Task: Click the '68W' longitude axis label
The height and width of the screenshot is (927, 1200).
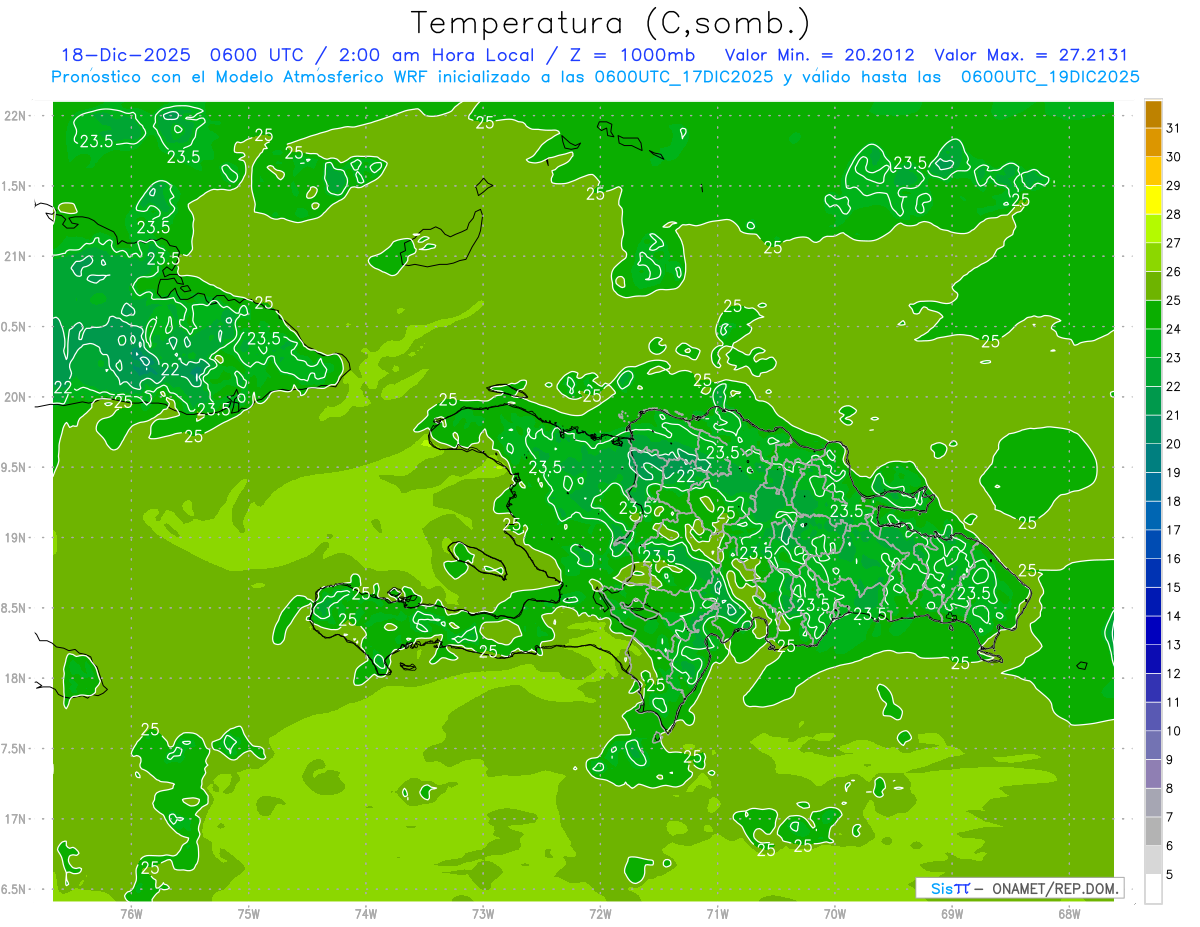Action: coord(1069,913)
